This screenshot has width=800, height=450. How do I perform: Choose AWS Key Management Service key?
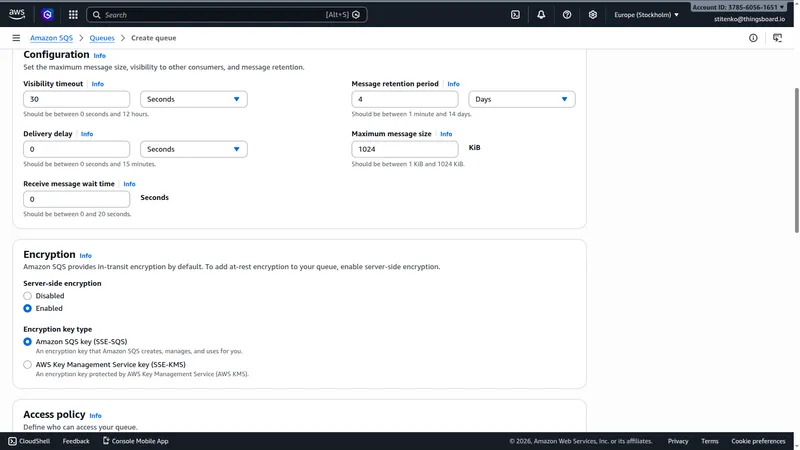pos(28,365)
